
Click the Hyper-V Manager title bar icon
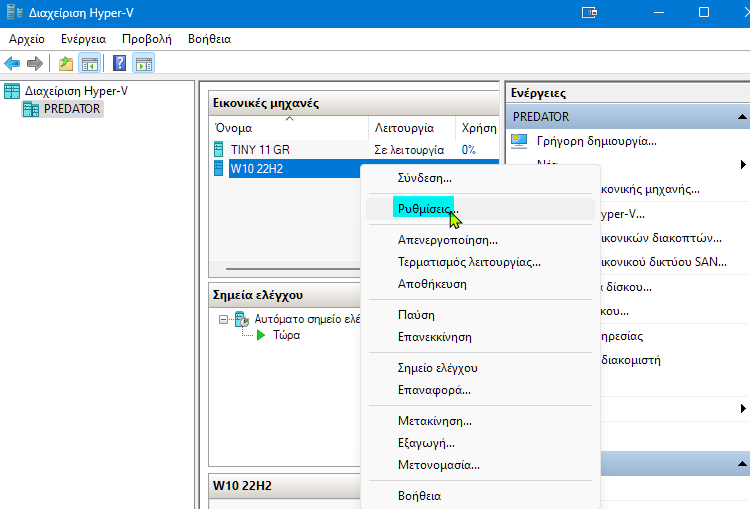(x=14, y=12)
